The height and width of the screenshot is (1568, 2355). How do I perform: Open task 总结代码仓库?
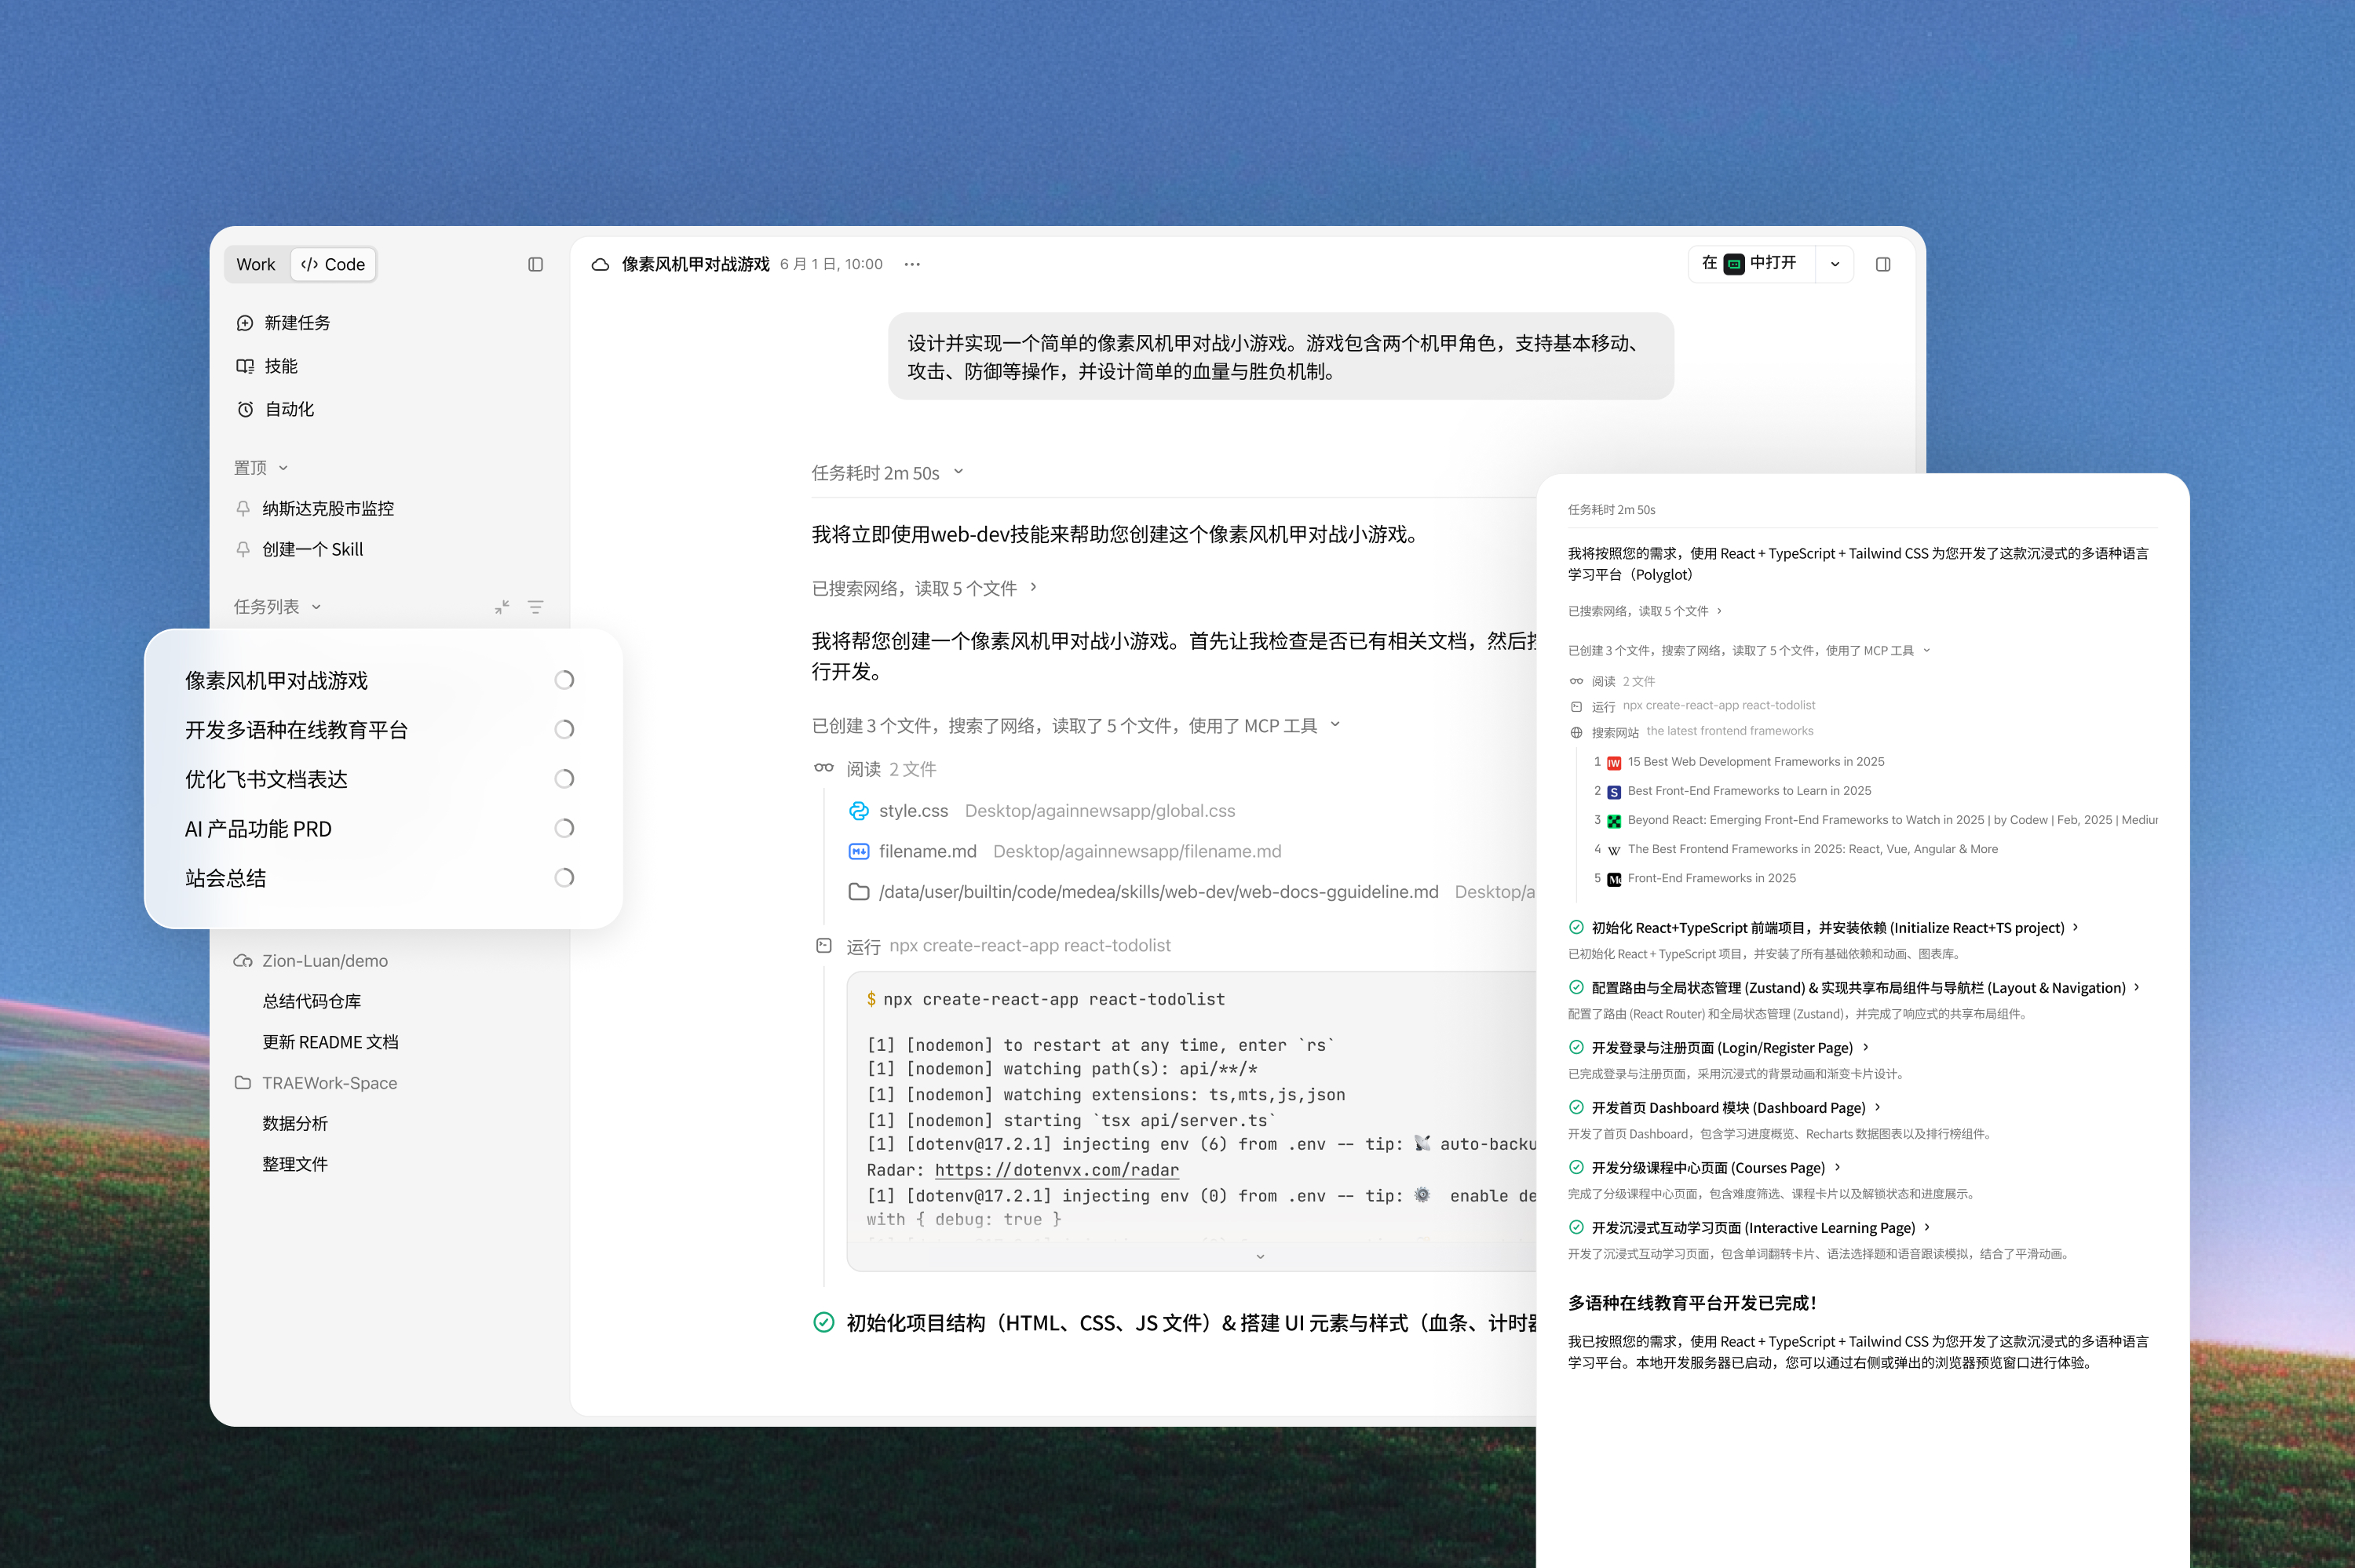click(312, 1001)
